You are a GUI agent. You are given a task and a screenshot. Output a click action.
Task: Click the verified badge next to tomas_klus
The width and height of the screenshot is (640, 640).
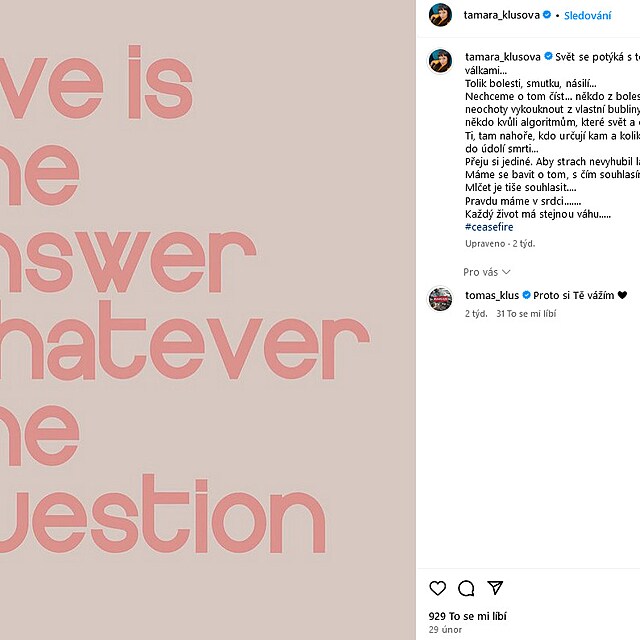tap(525, 296)
